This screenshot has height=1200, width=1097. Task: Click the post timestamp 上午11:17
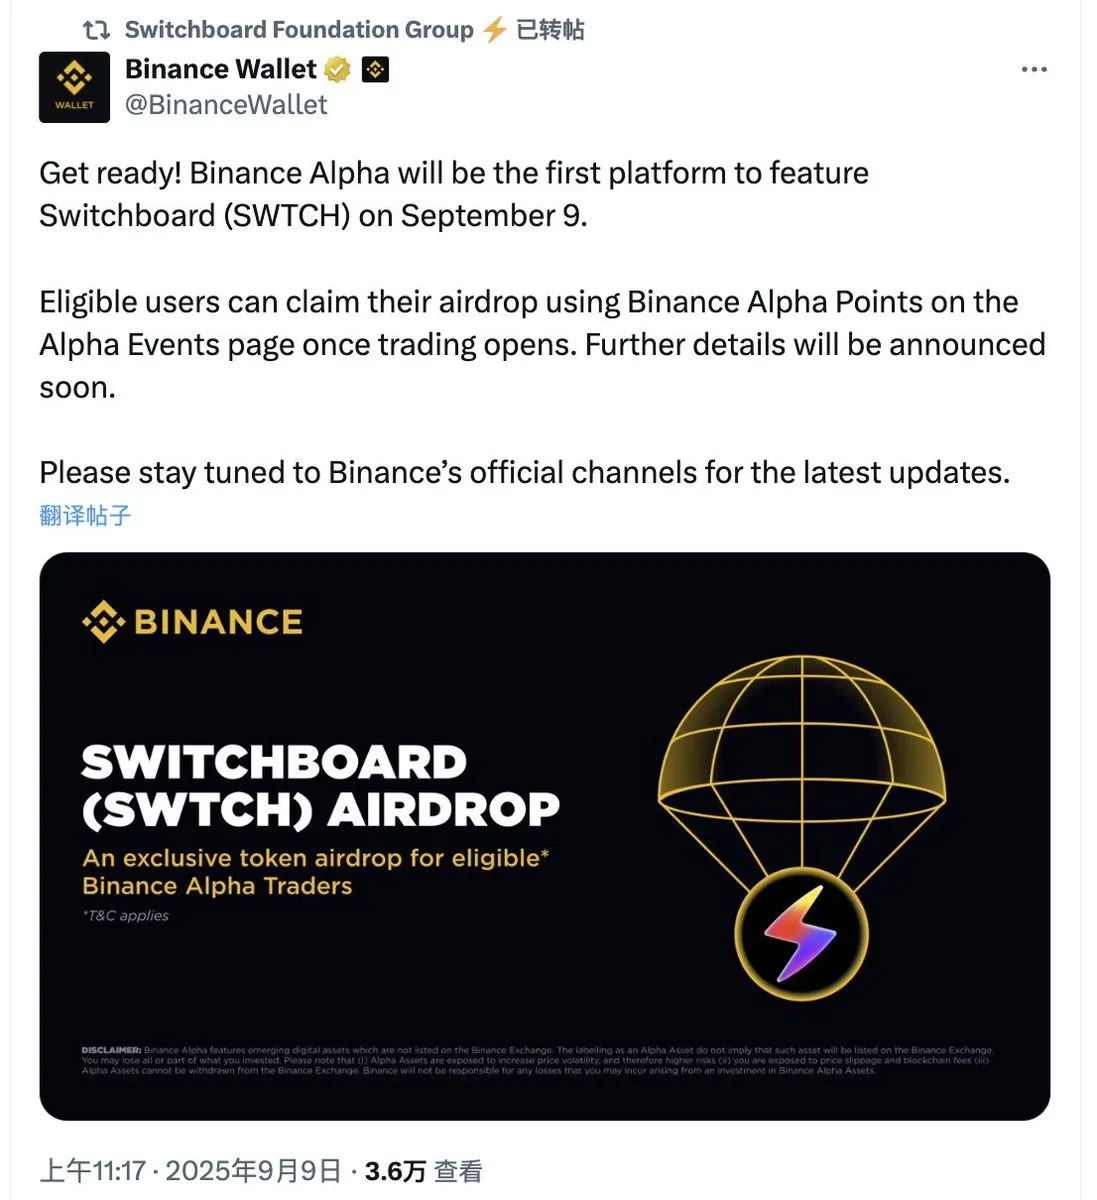point(93,1171)
